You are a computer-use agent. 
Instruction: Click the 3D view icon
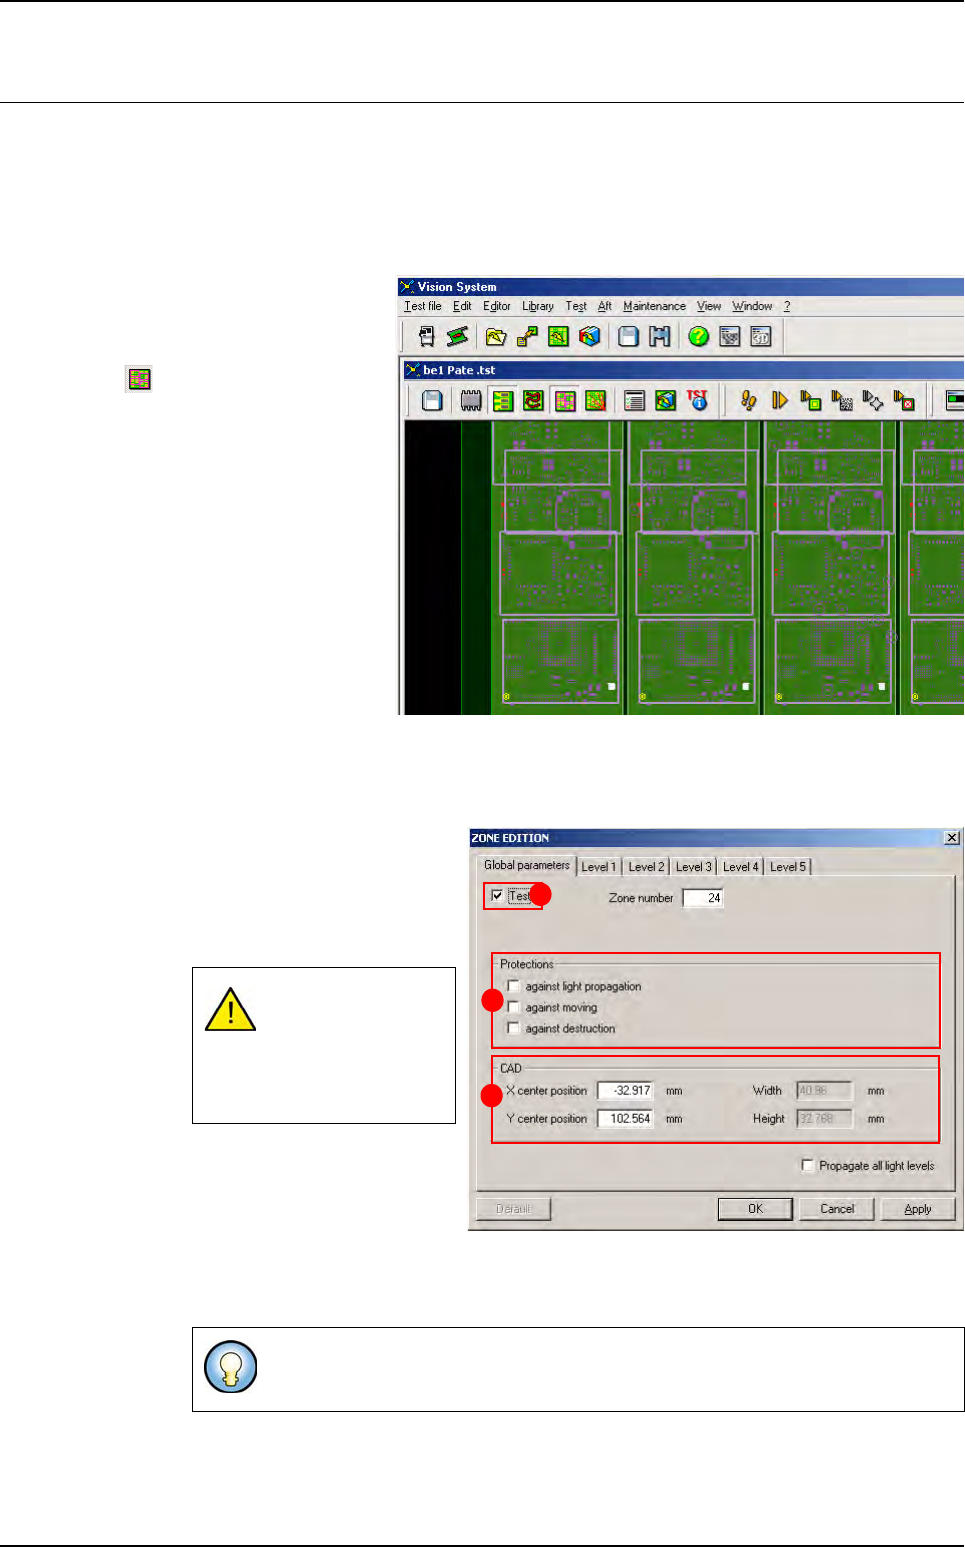point(761,337)
